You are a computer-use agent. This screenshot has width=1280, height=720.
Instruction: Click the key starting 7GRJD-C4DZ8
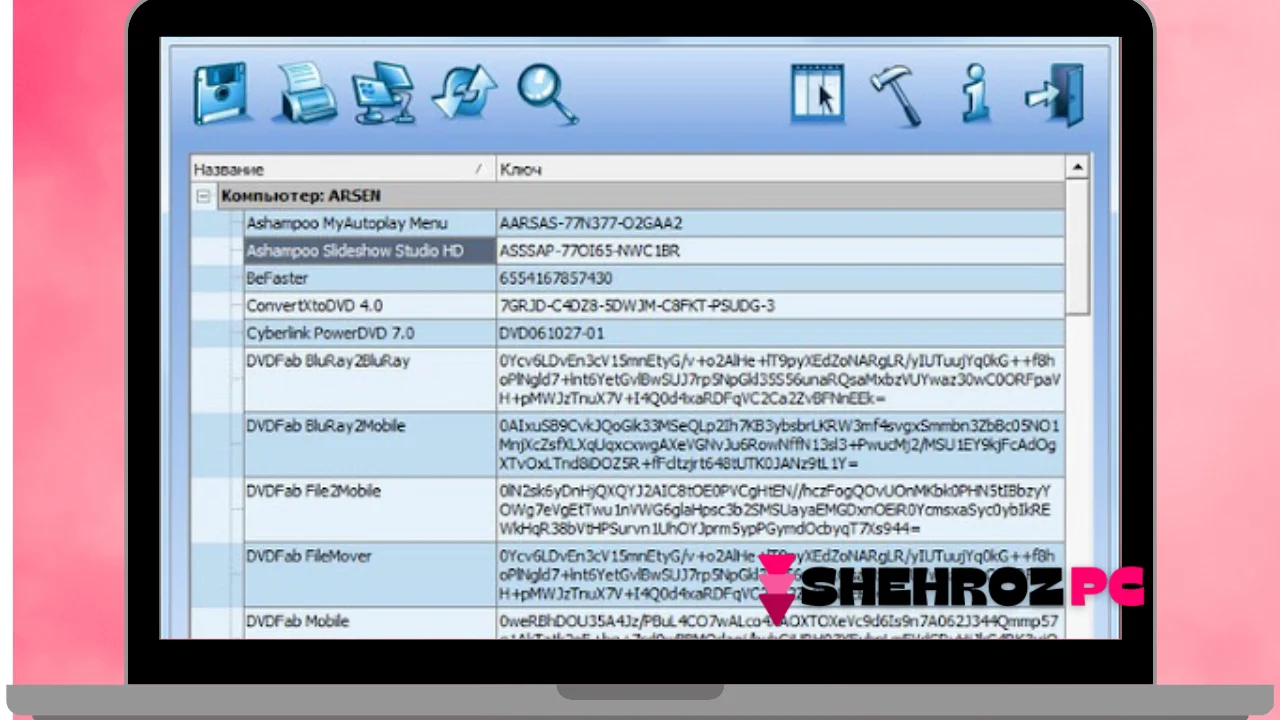636,305
